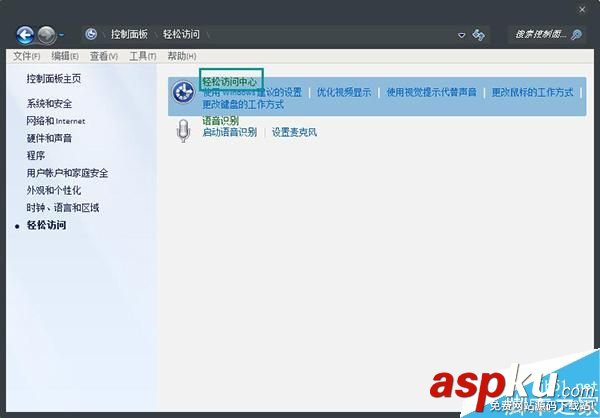Click 使用 Windows 建议的设置 link
The image size is (600, 418).
coord(252,93)
